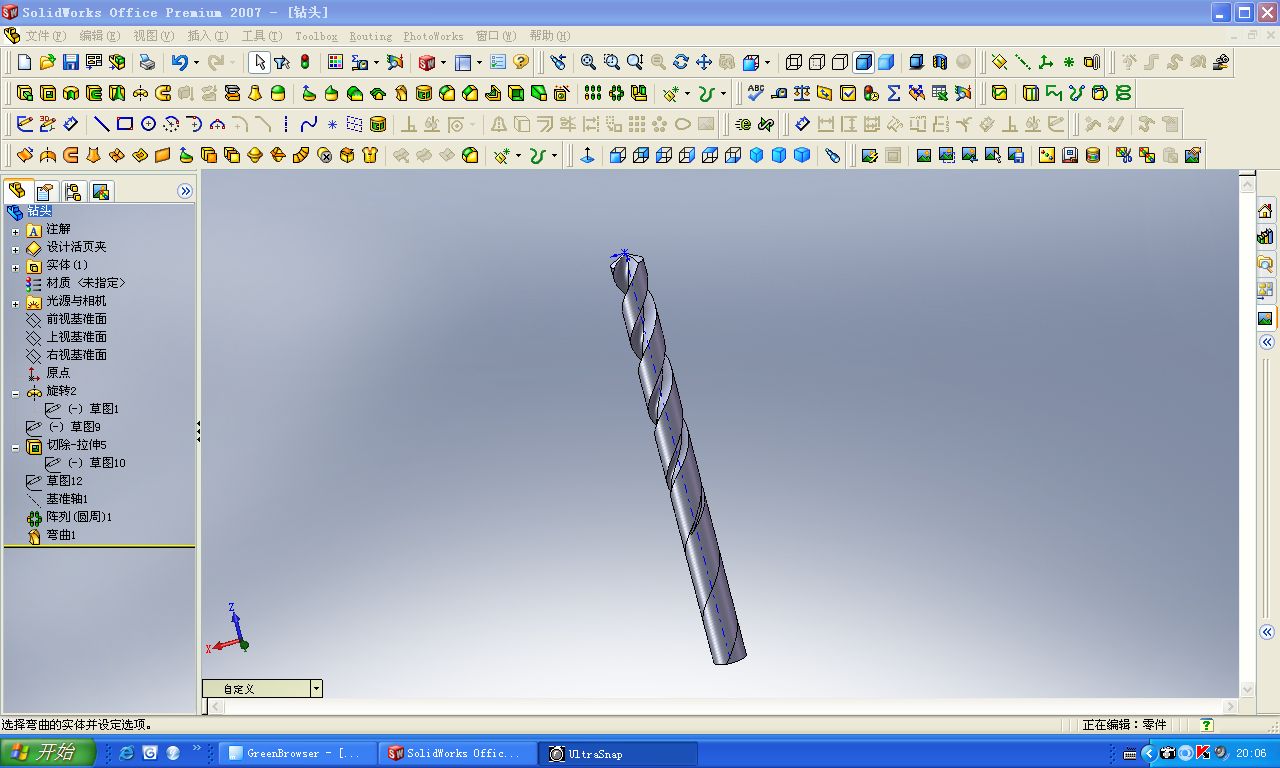1280x768 pixels.
Task: Open the Mass Properties scale icon
Action: tap(802, 93)
